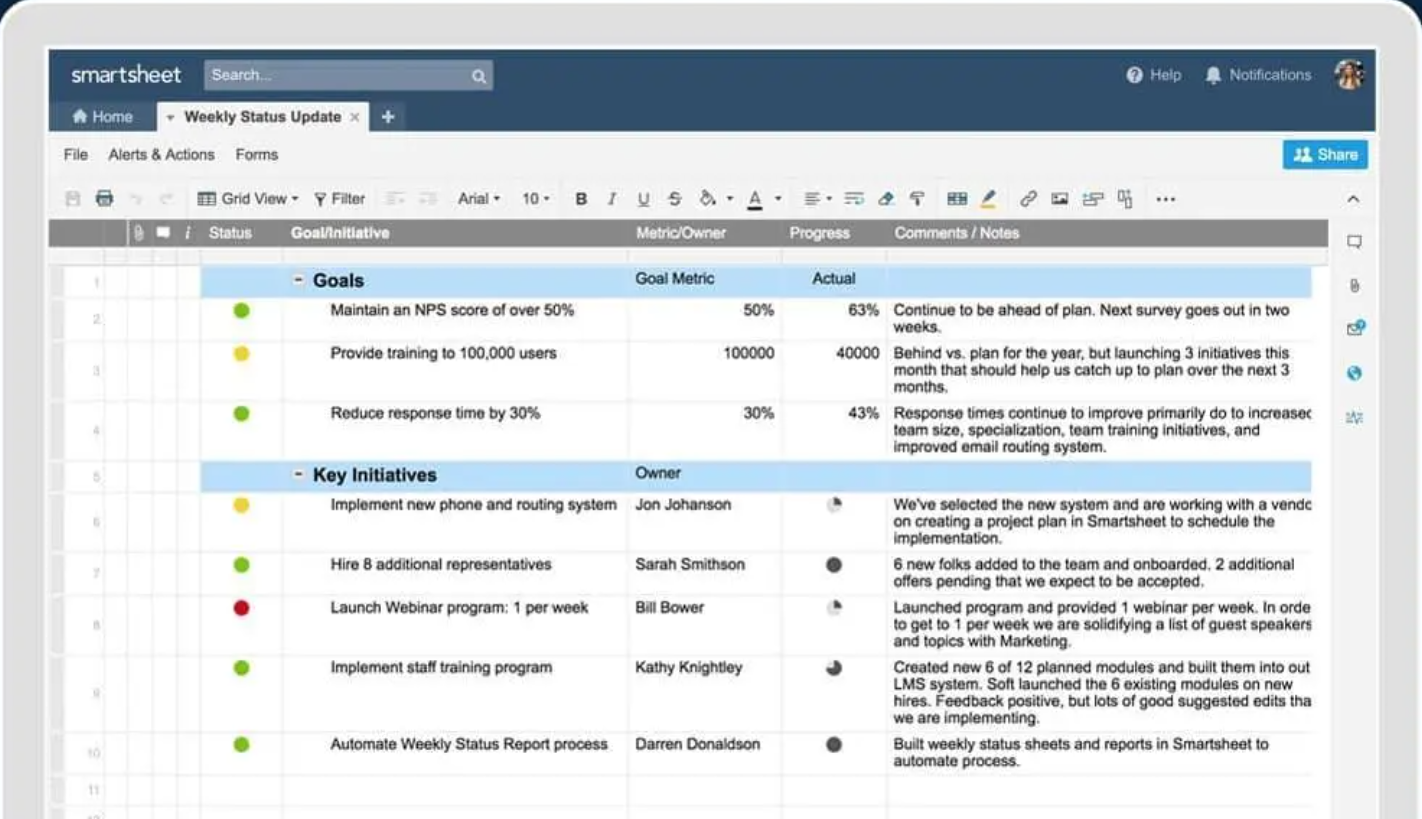The image size is (1422, 819).
Task: Open the Grid View dropdown
Action: tap(247, 199)
